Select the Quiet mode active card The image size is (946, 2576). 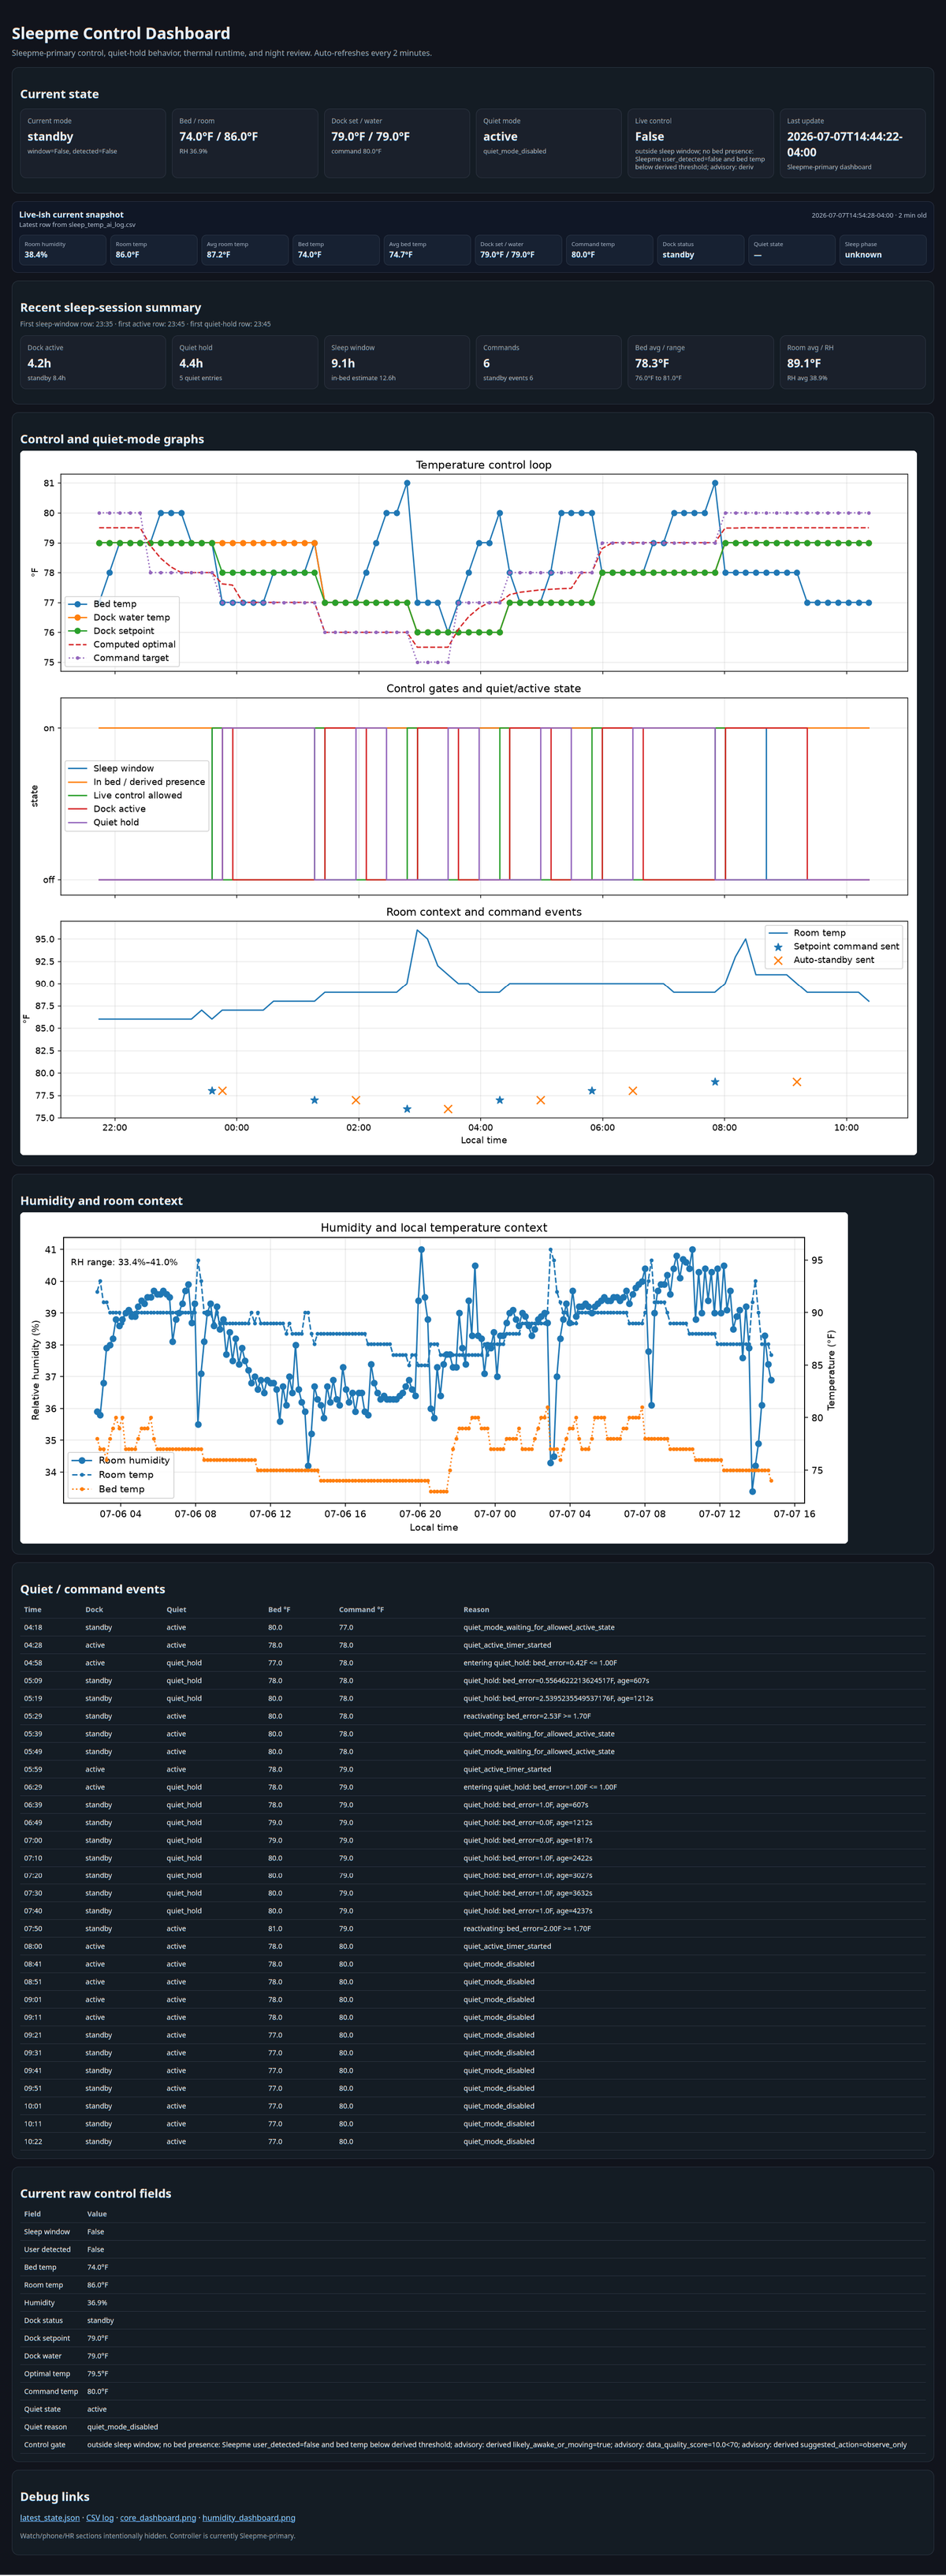point(549,143)
